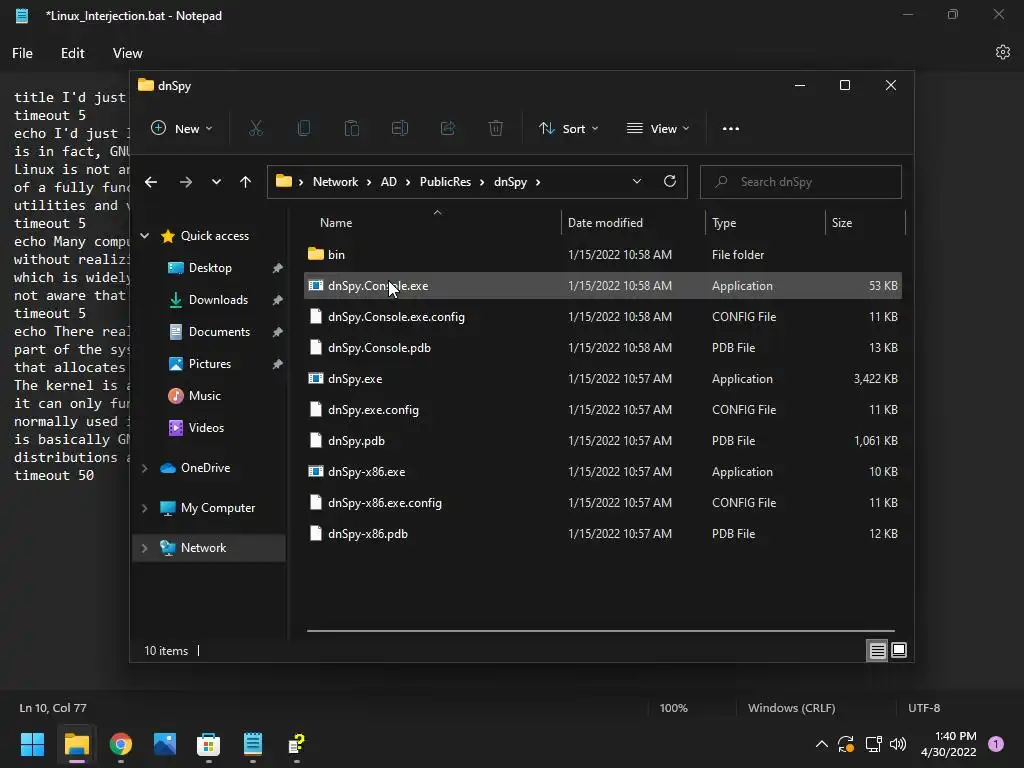
Task: Select dnSpy-x86.exe application file
Action: (603, 472)
